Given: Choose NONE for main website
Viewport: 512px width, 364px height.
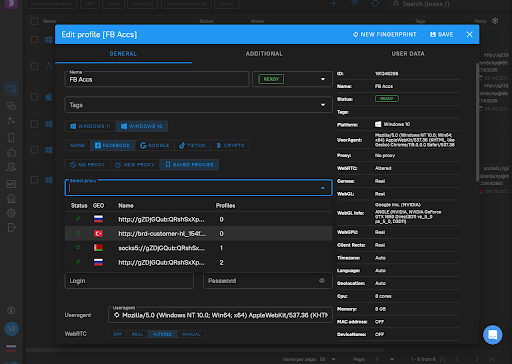Looking at the screenshot, I should pyautogui.click(x=77, y=145).
